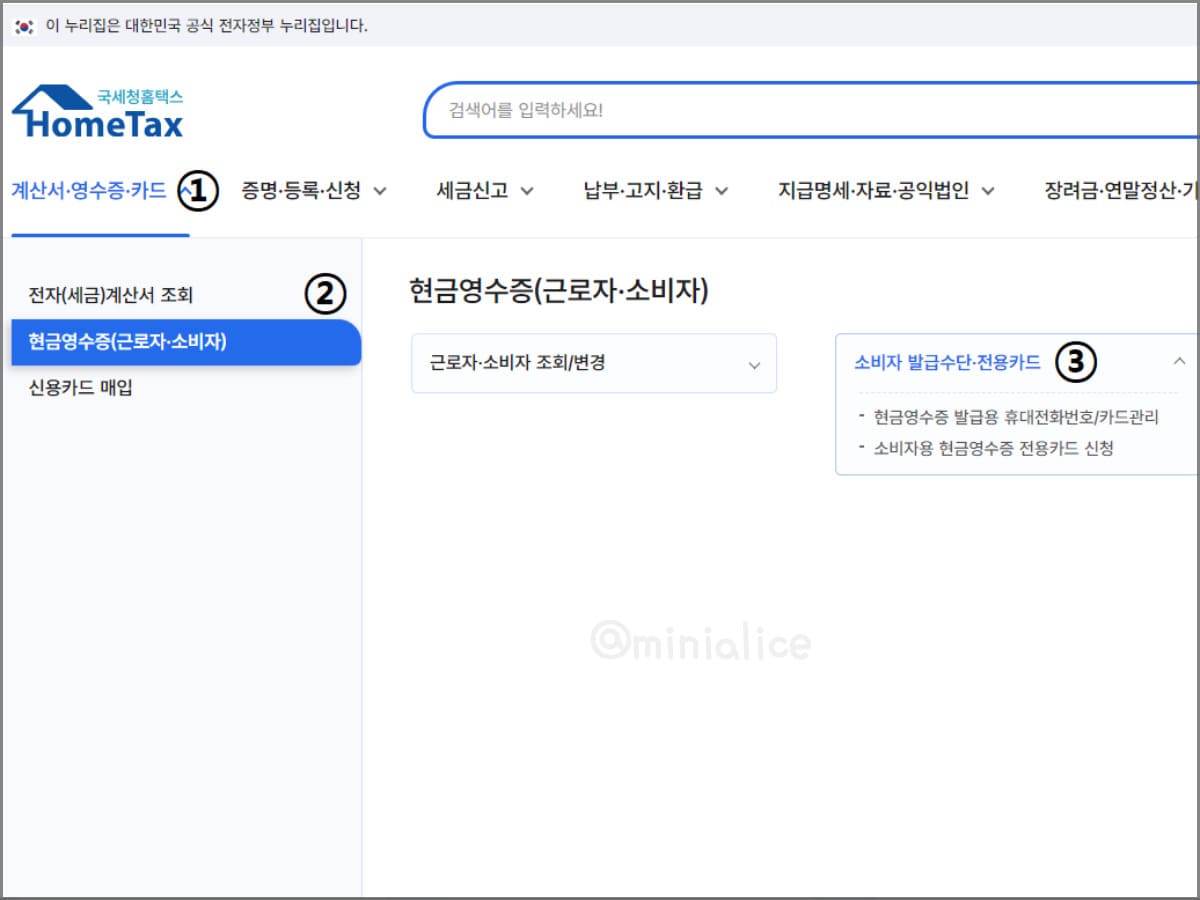
Task: Expand the 세금신고 dropdown chevron
Action: coord(527,192)
